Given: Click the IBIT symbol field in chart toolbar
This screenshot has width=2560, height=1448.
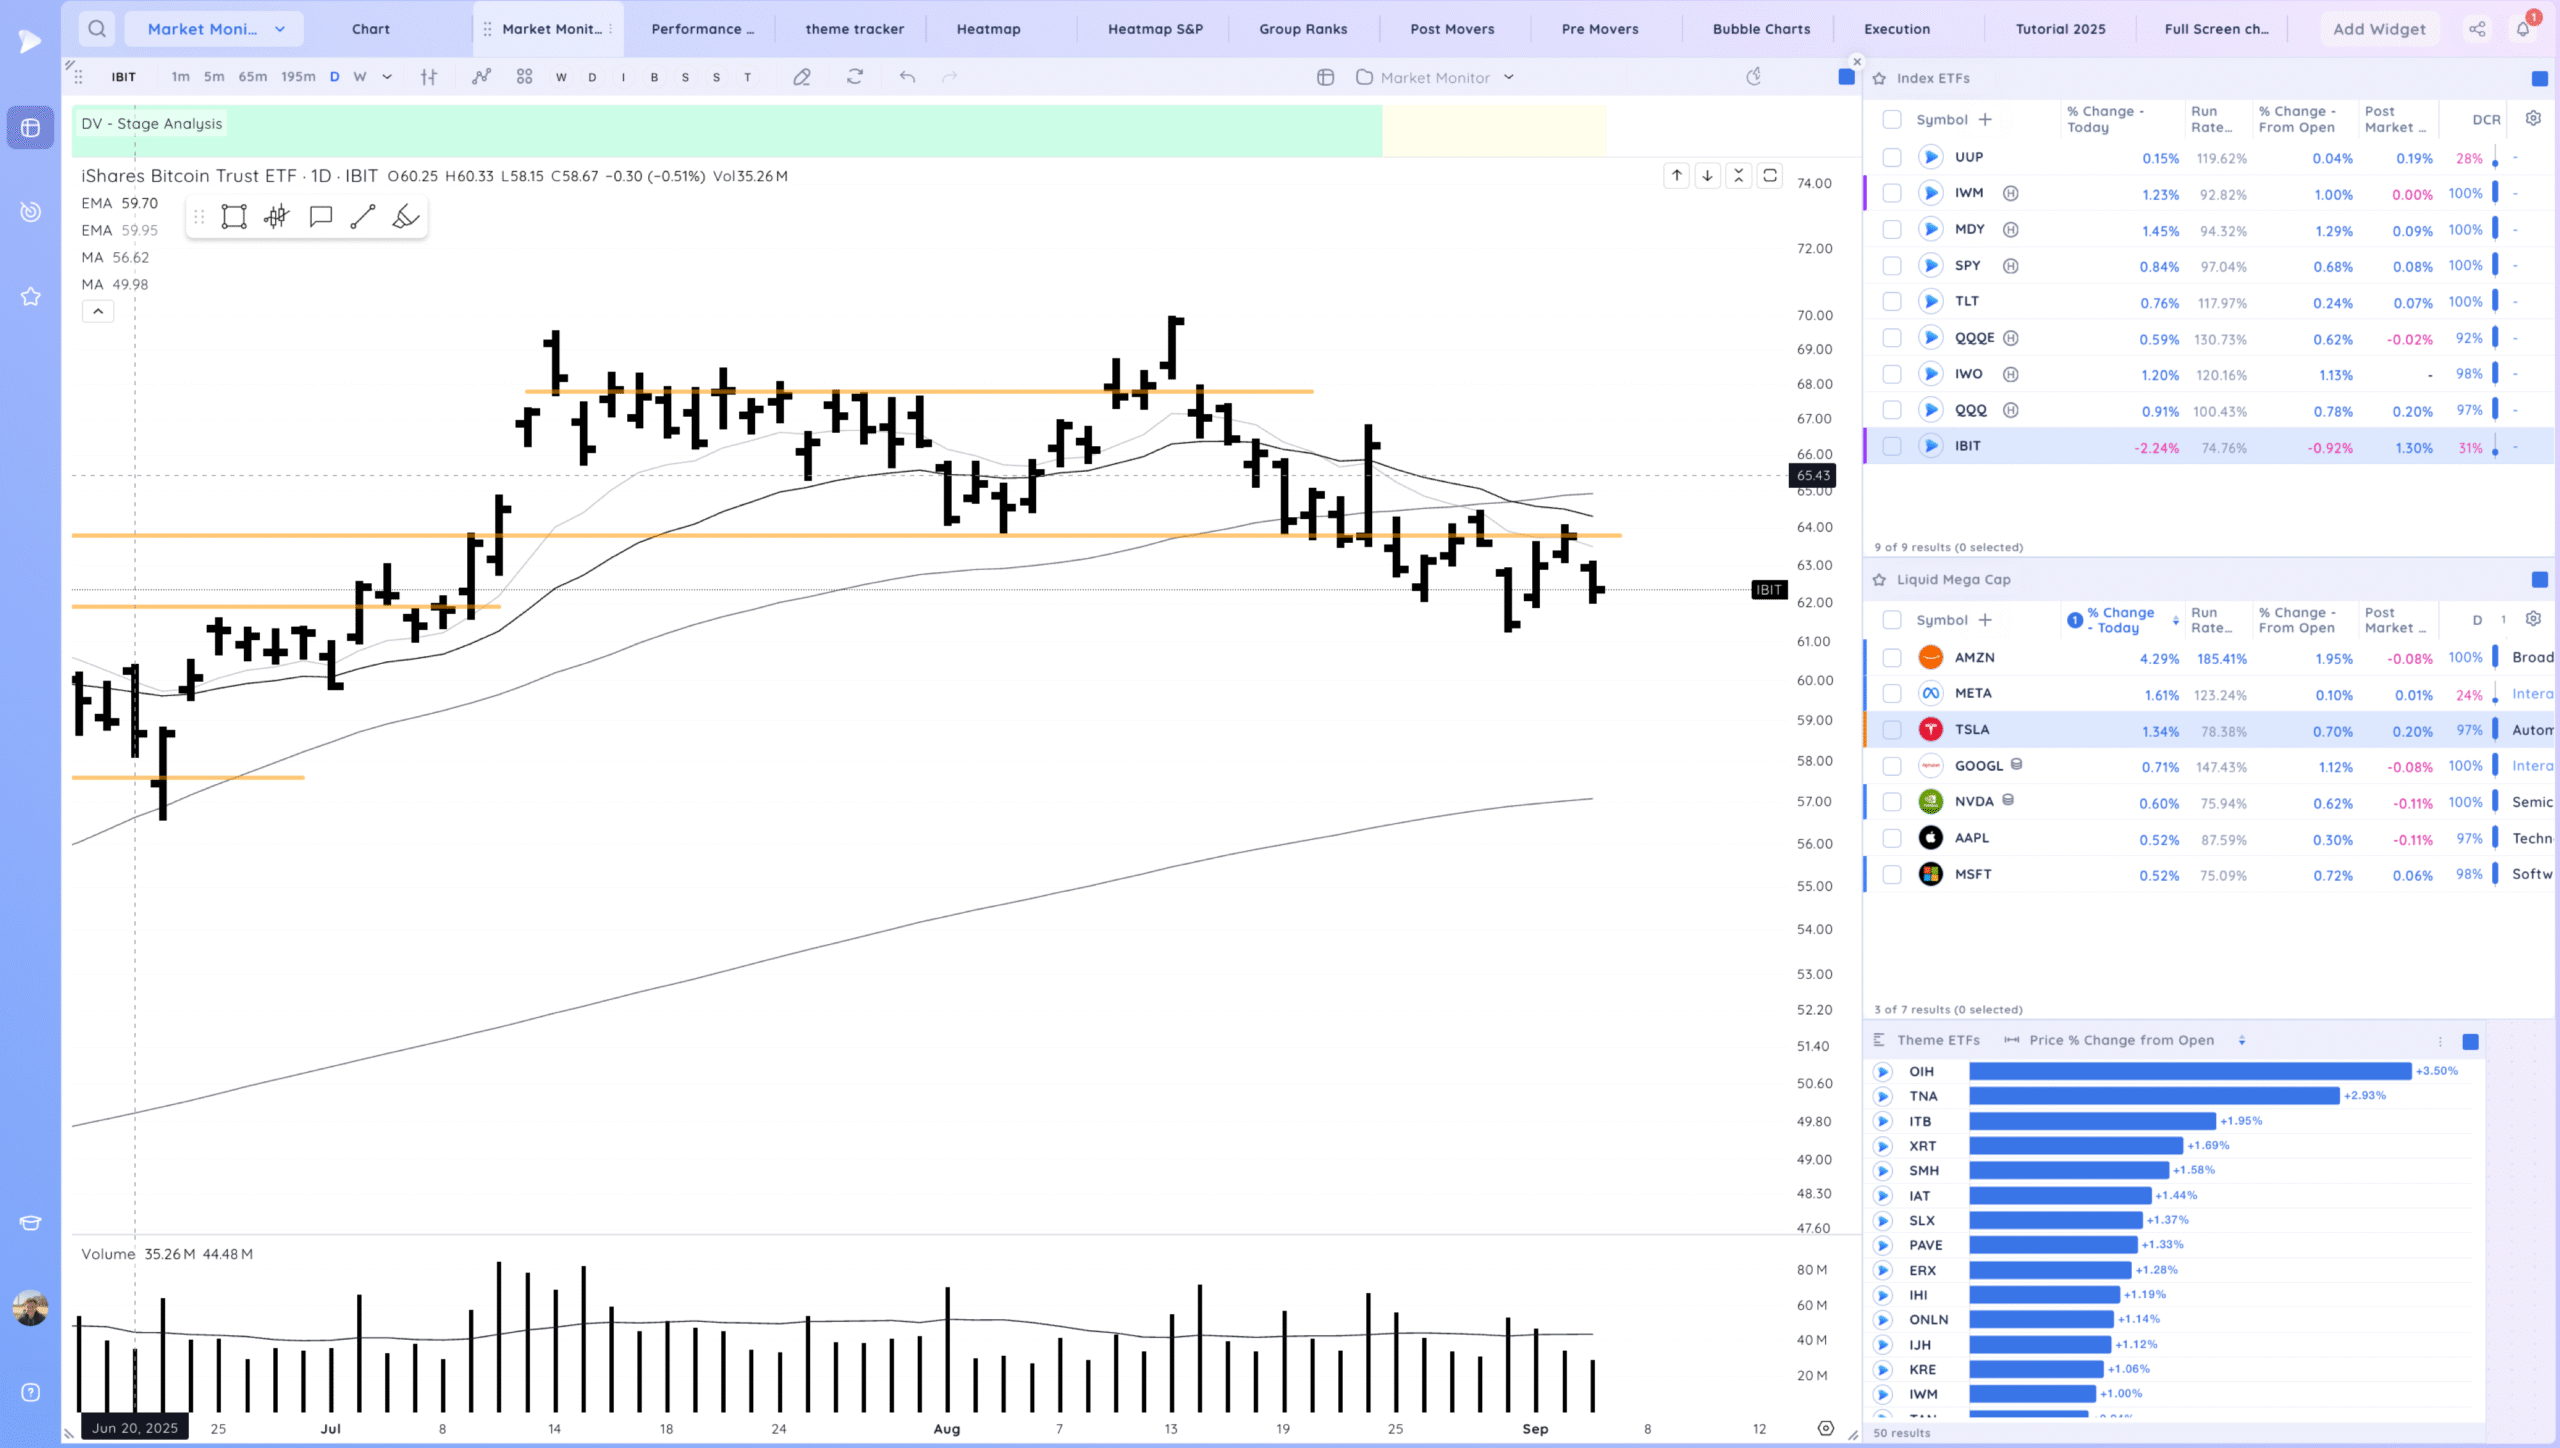Looking at the screenshot, I should pos(123,77).
